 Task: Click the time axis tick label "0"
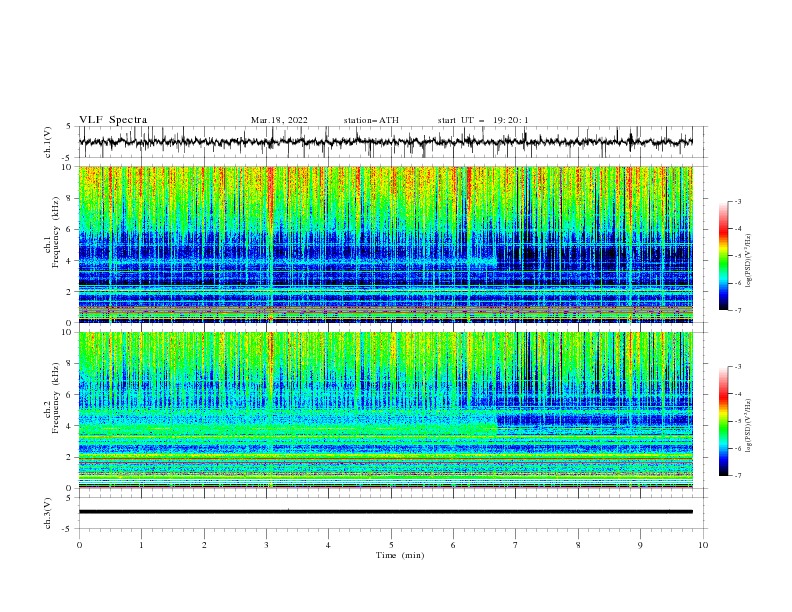click(x=79, y=545)
